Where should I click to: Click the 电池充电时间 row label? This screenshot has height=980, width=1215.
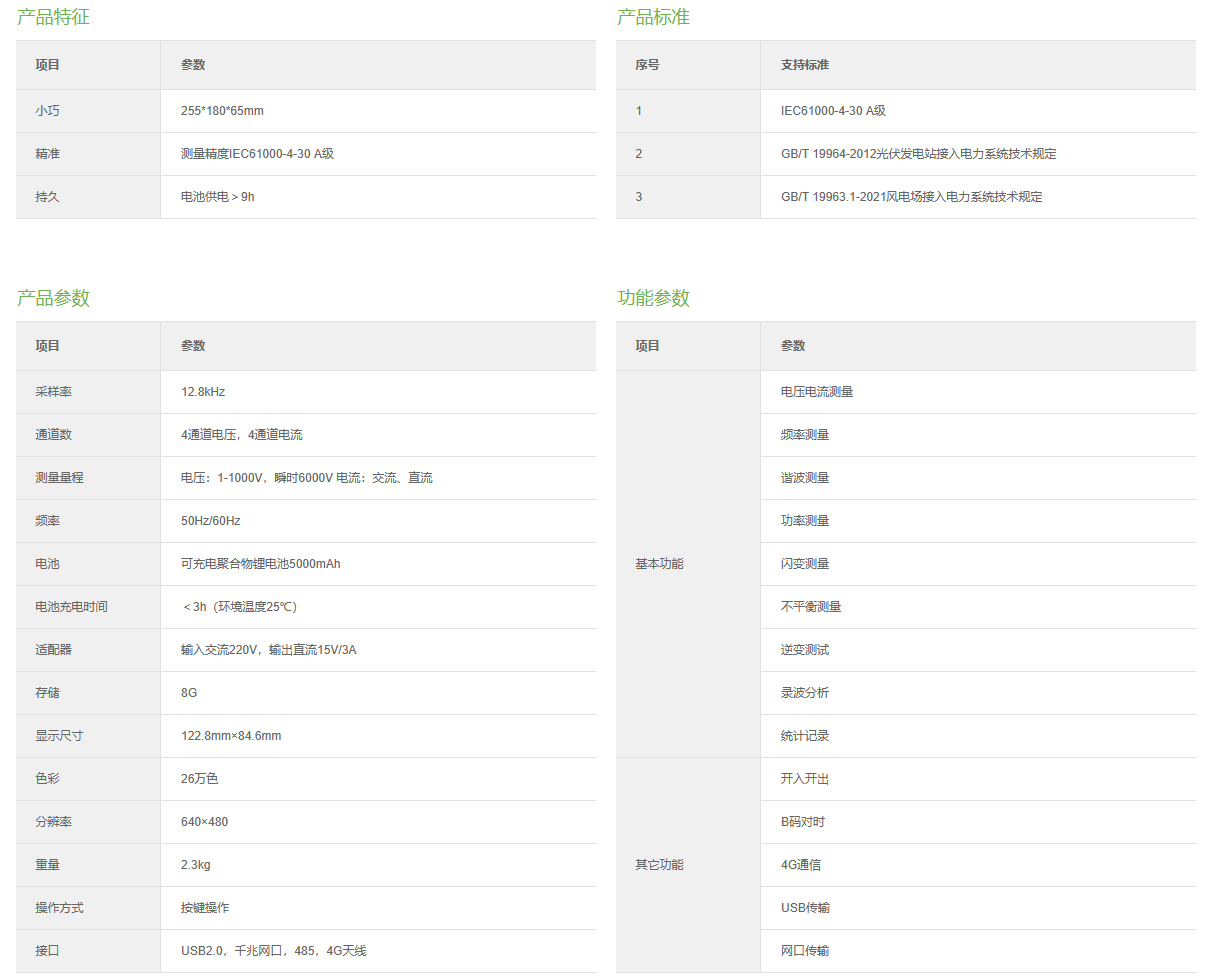pos(71,607)
